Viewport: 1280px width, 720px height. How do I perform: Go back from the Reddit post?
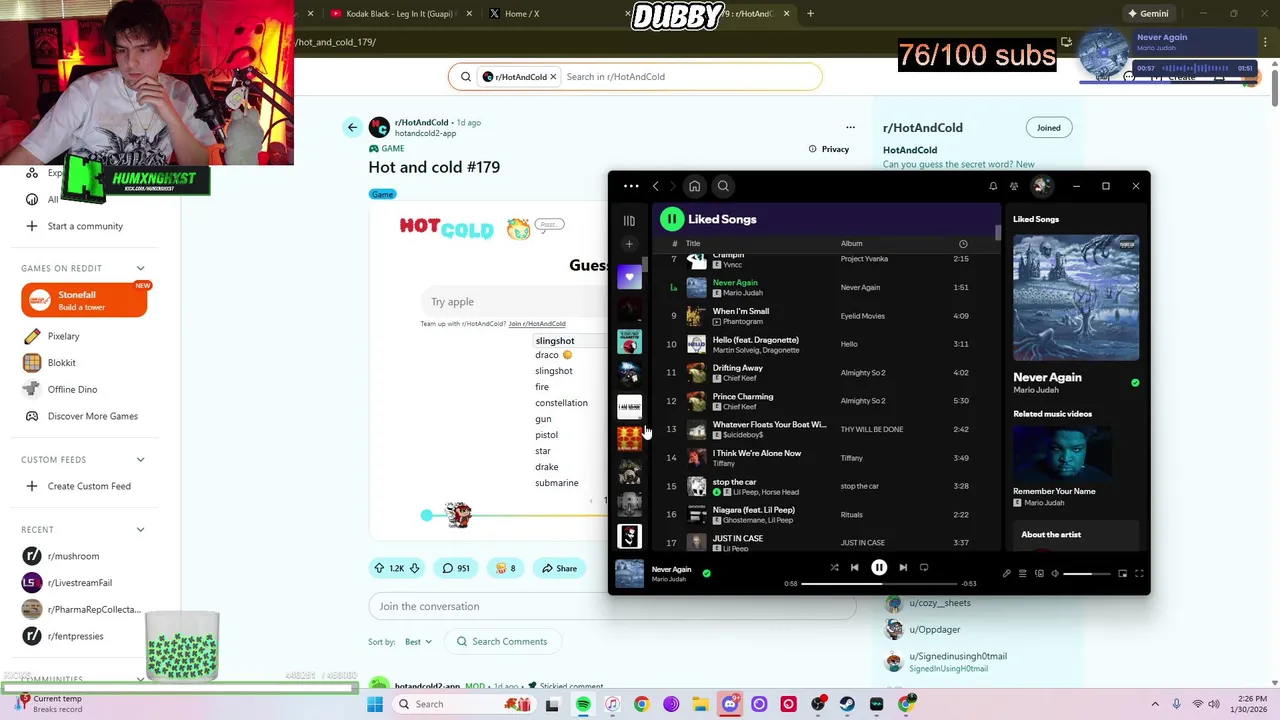pyautogui.click(x=352, y=127)
